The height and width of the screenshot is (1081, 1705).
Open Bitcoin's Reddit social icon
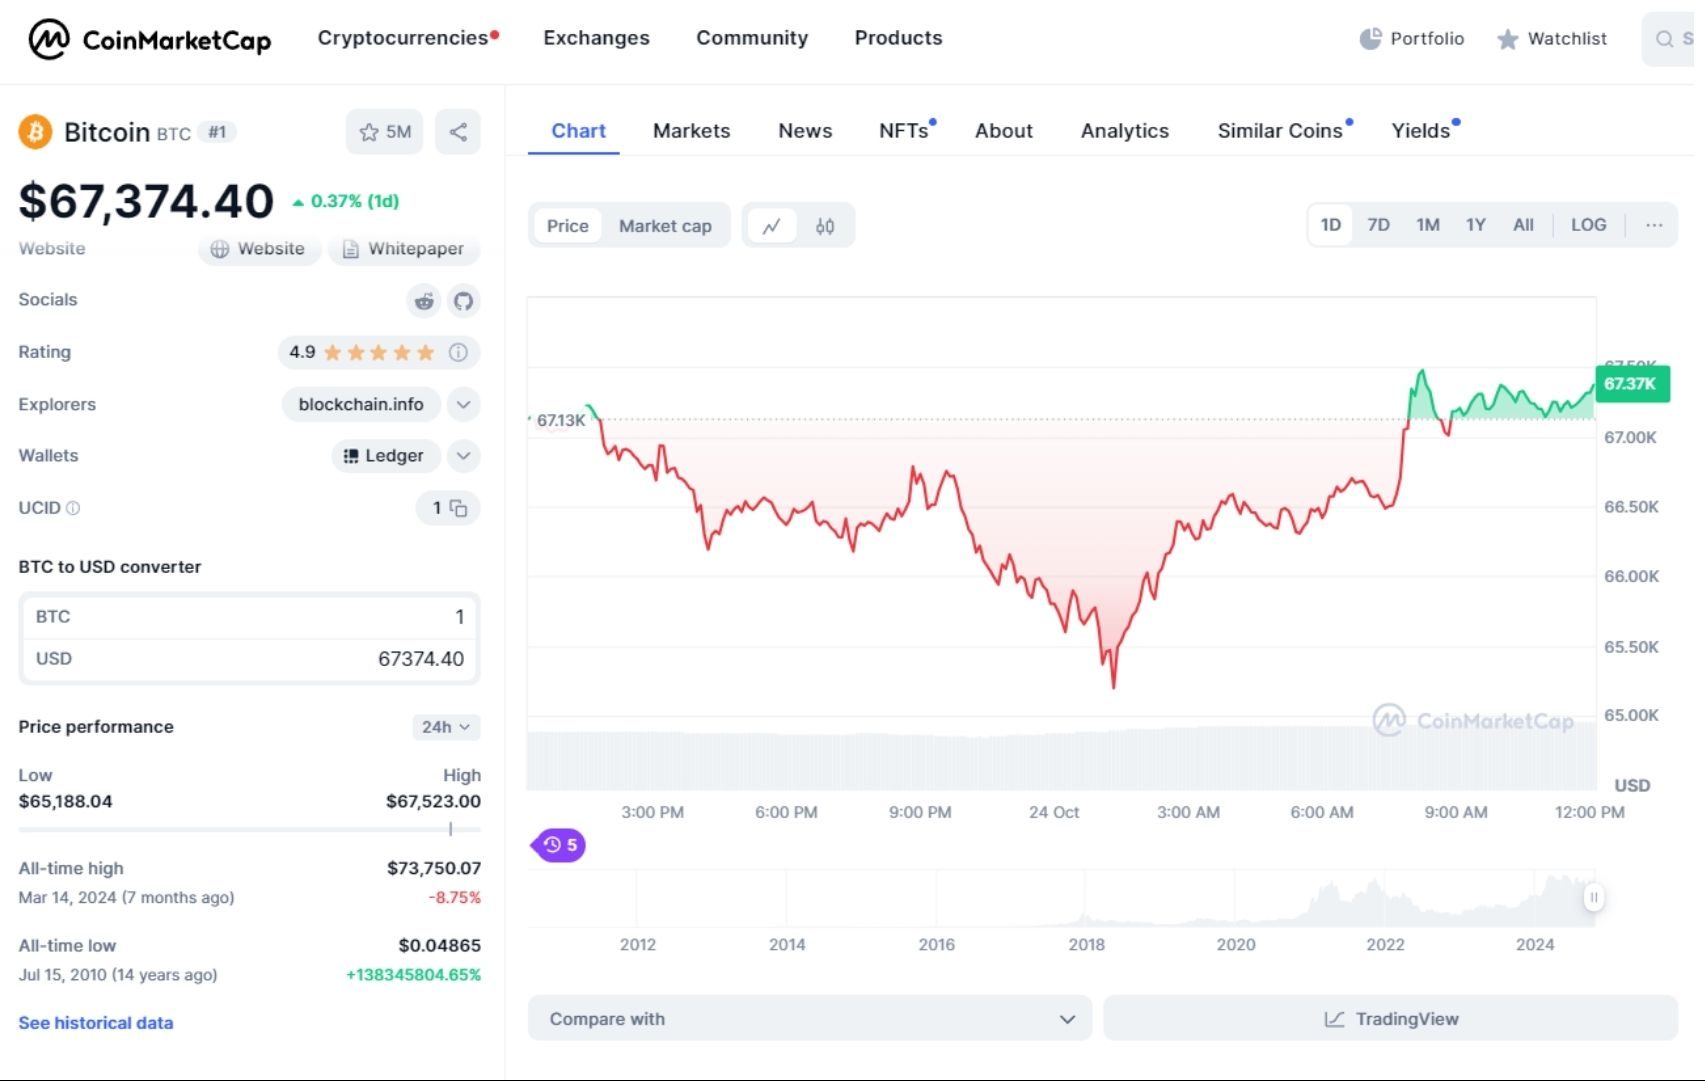pyautogui.click(x=424, y=300)
